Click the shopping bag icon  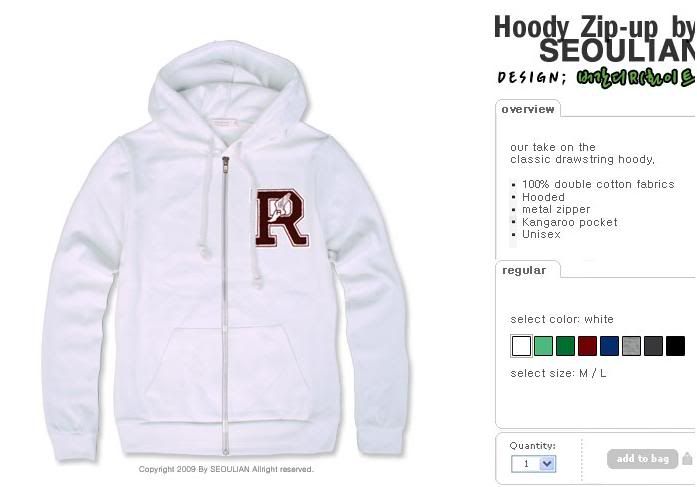[687, 459]
